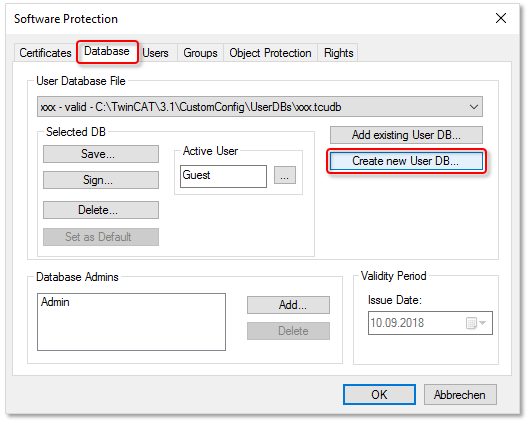Open the Groups tab

pos(200,53)
